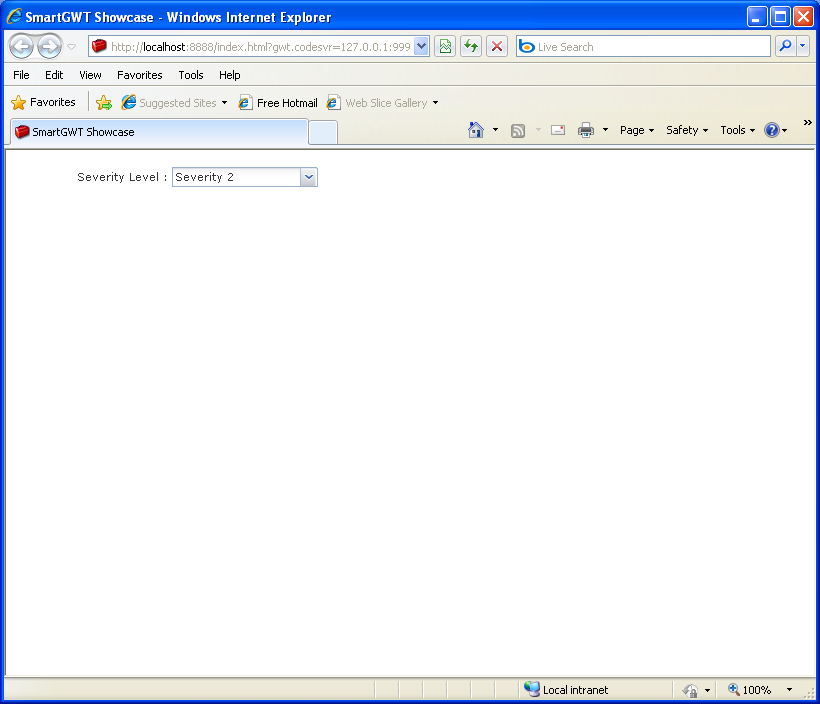The height and width of the screenshot is (704, 820).
Task: Open the Favorites menu in menu bar
Action: (140, 75)
